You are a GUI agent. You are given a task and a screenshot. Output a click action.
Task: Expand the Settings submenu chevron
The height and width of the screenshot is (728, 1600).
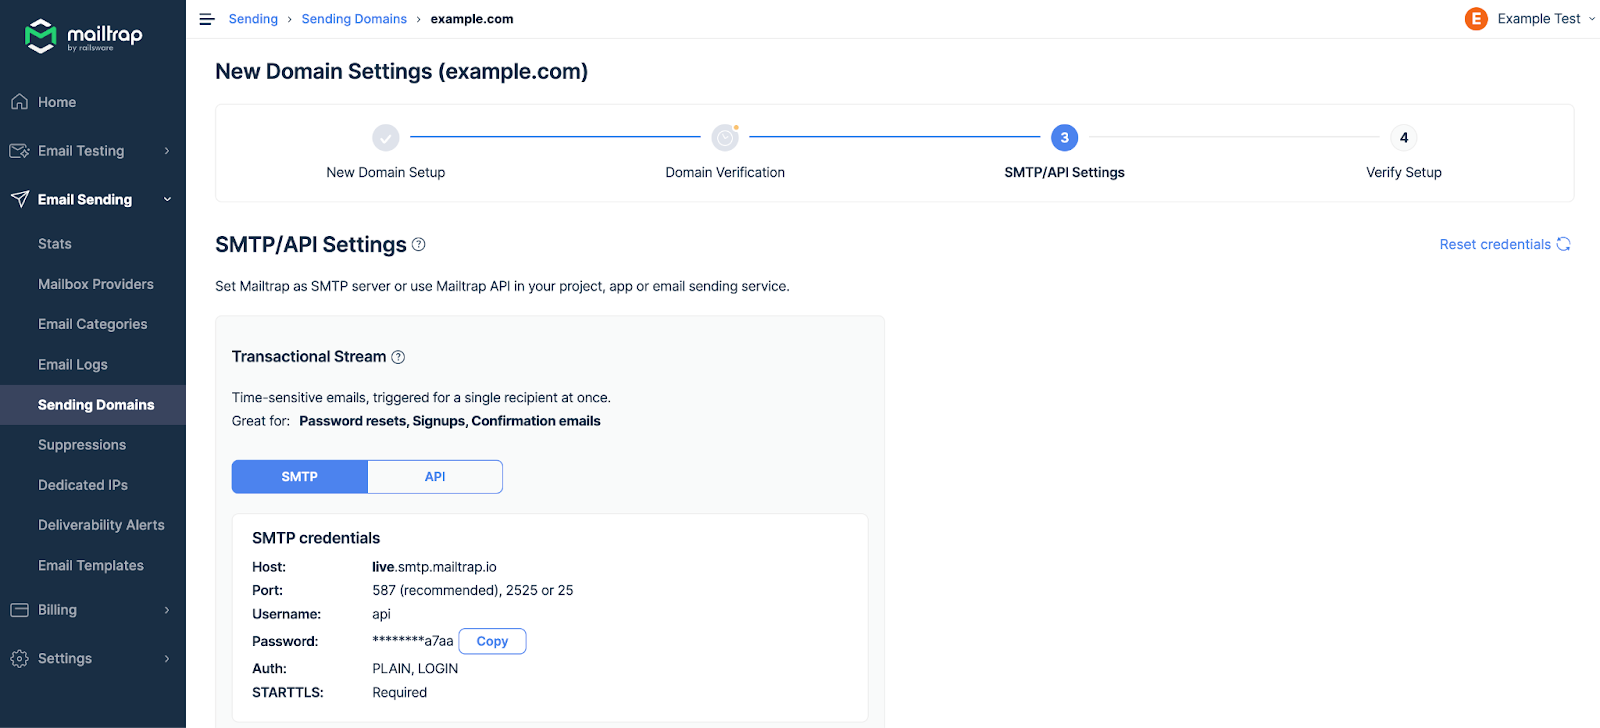tap(167, 658)
